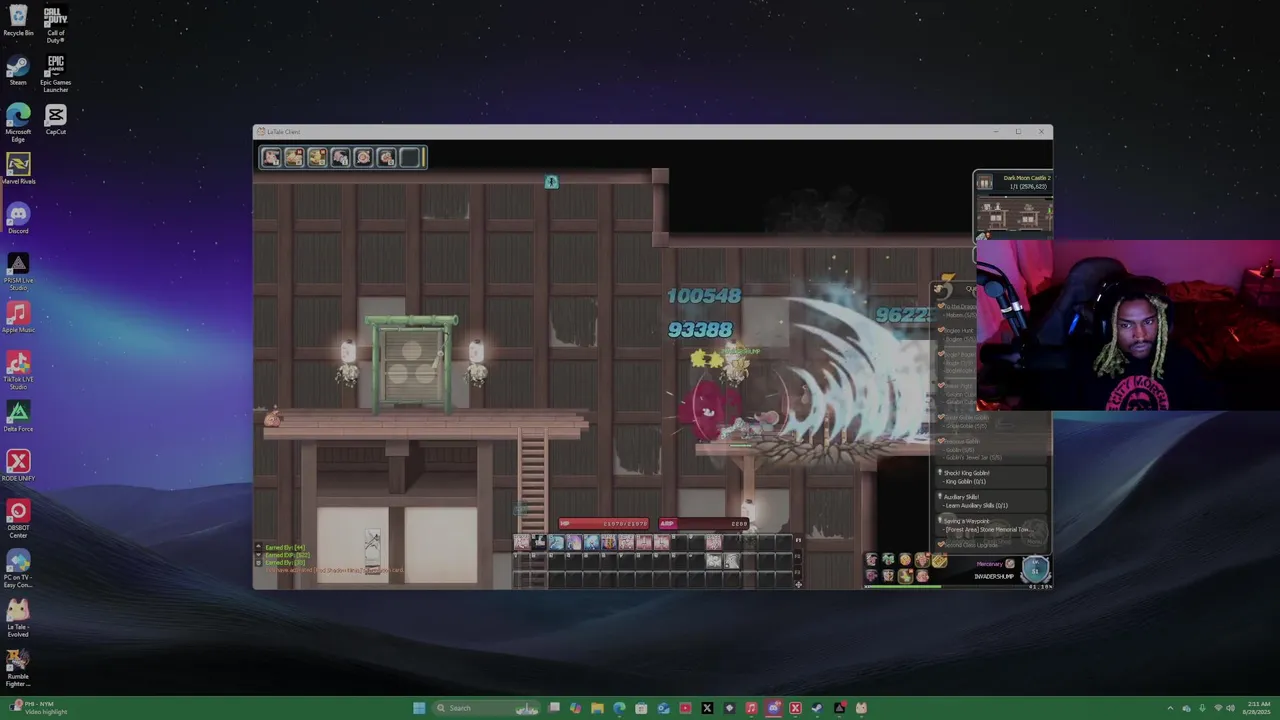1280x720 pixels.
Task: Open the OBSBOT Center desktop shortcut
Action: pos(18,518)
